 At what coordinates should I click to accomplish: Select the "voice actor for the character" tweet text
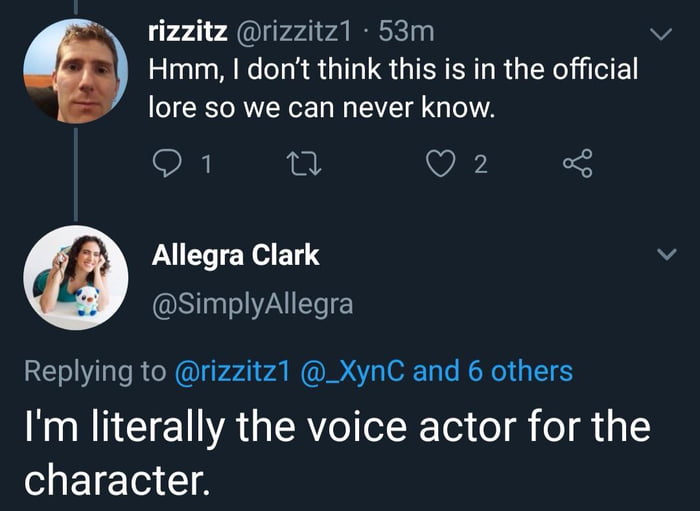click(337, 448)
